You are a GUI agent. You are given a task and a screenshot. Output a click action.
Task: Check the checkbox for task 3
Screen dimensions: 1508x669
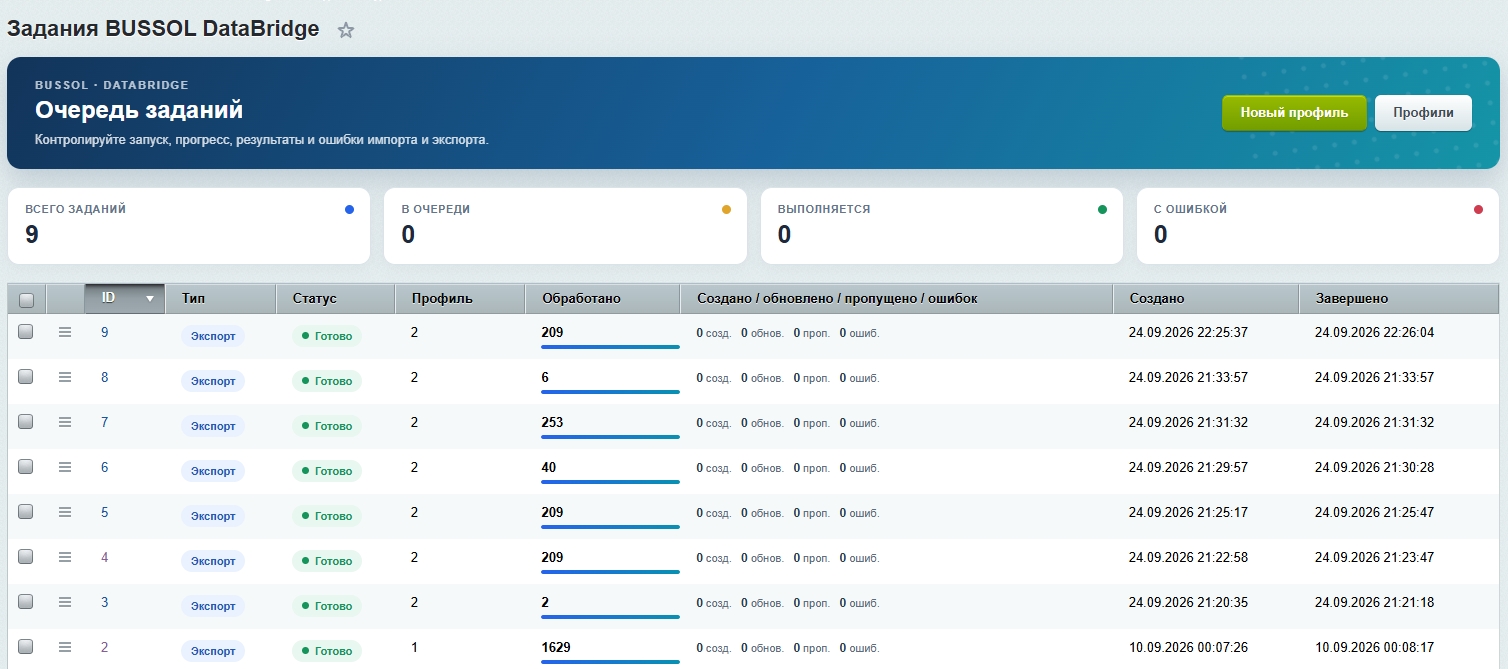[x=26, y=602]
